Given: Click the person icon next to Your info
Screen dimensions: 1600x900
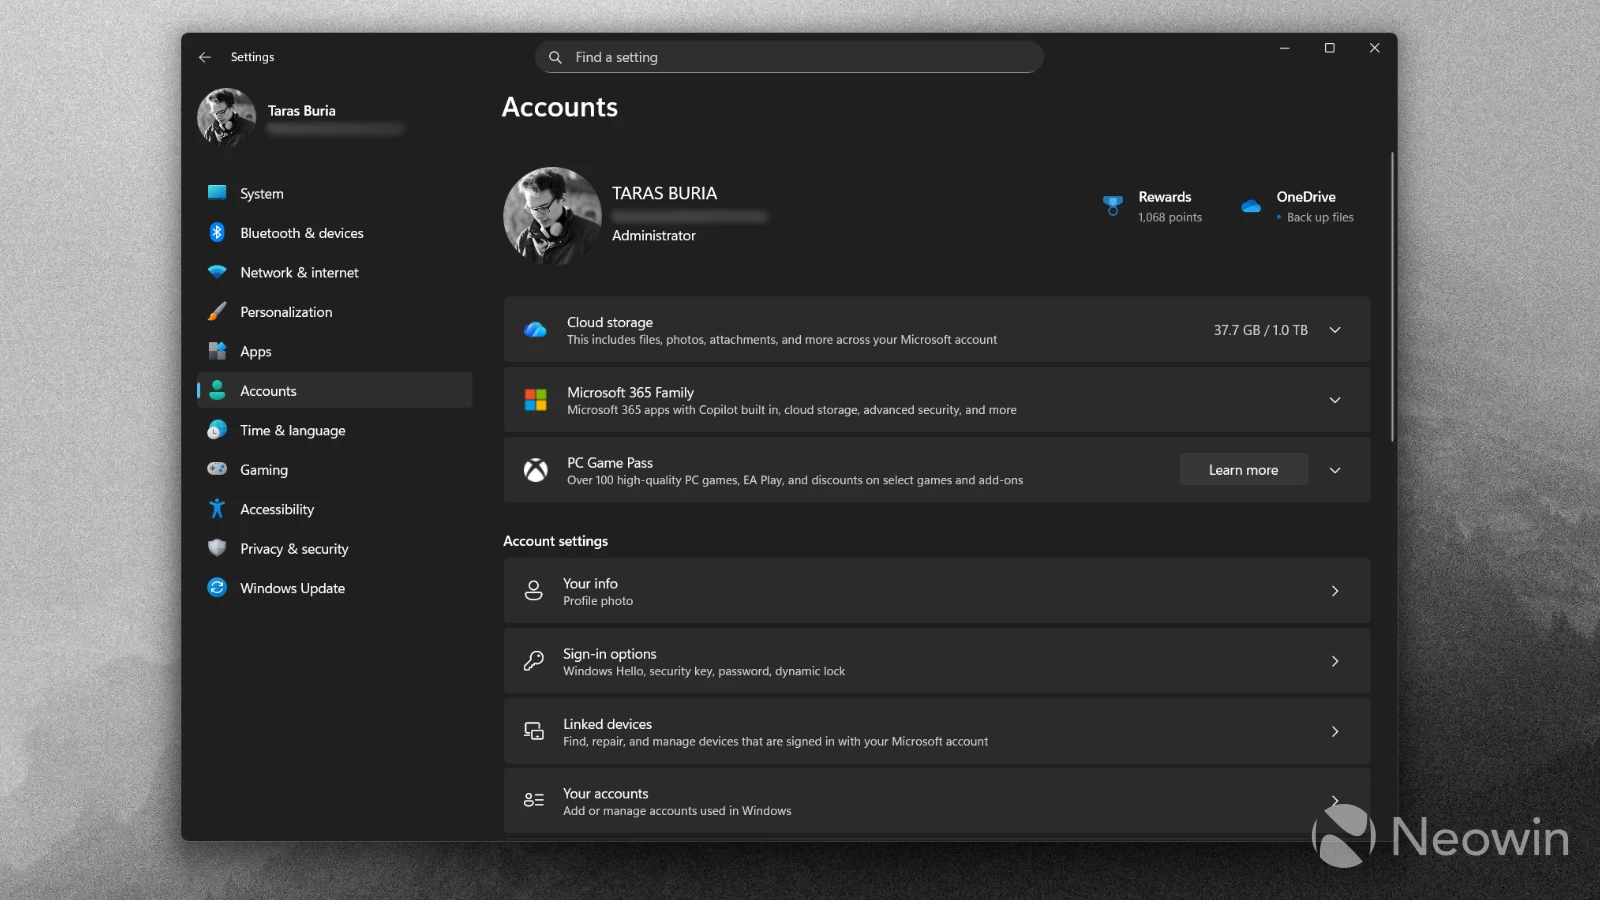Looking at the screenshot, I should [533, 590].
